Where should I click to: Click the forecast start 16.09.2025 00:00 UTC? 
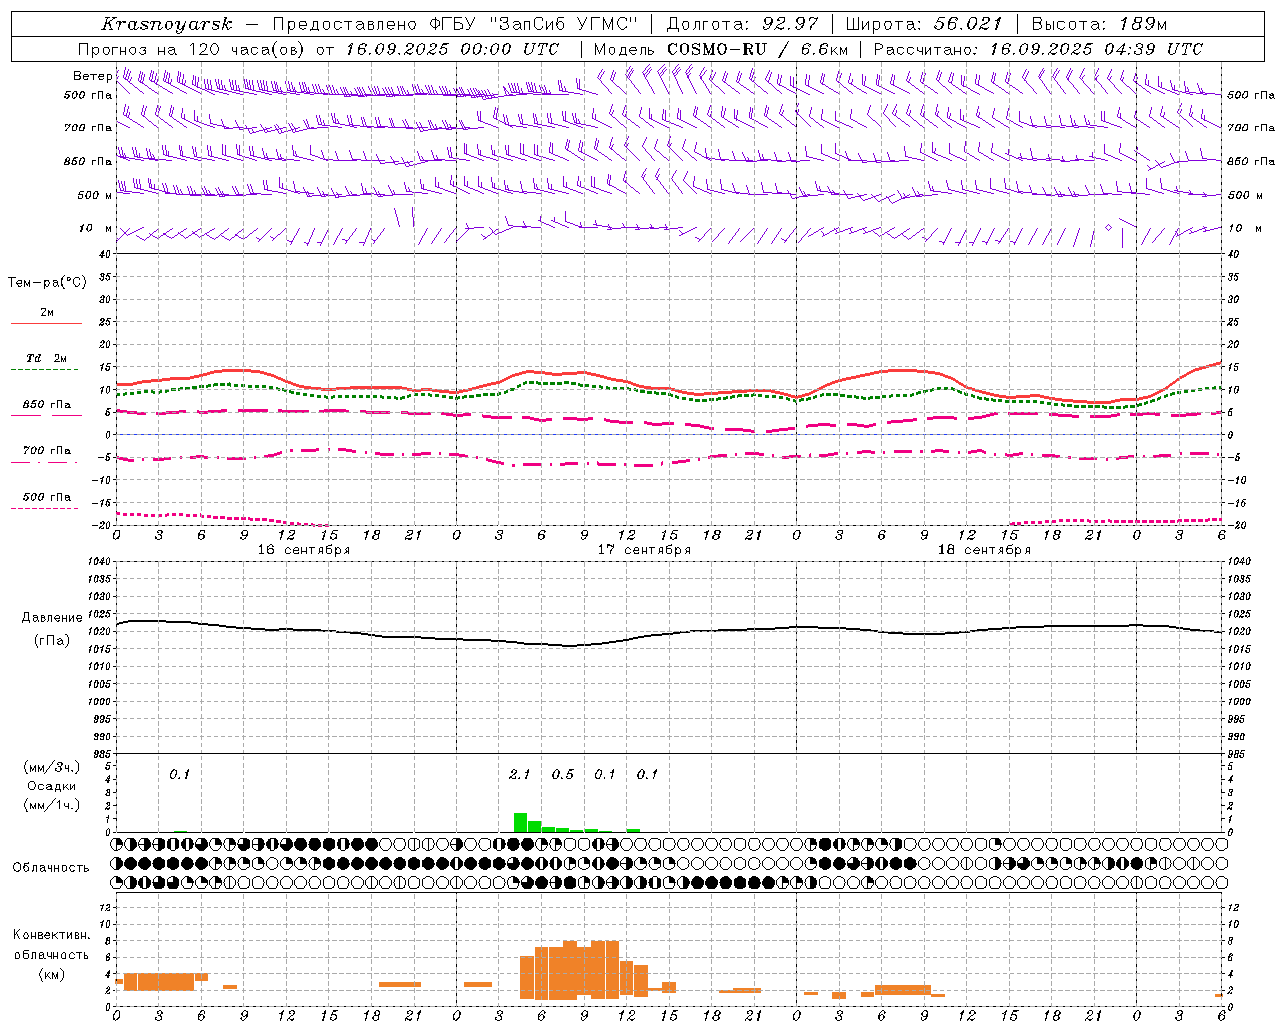tap(452, 49)
